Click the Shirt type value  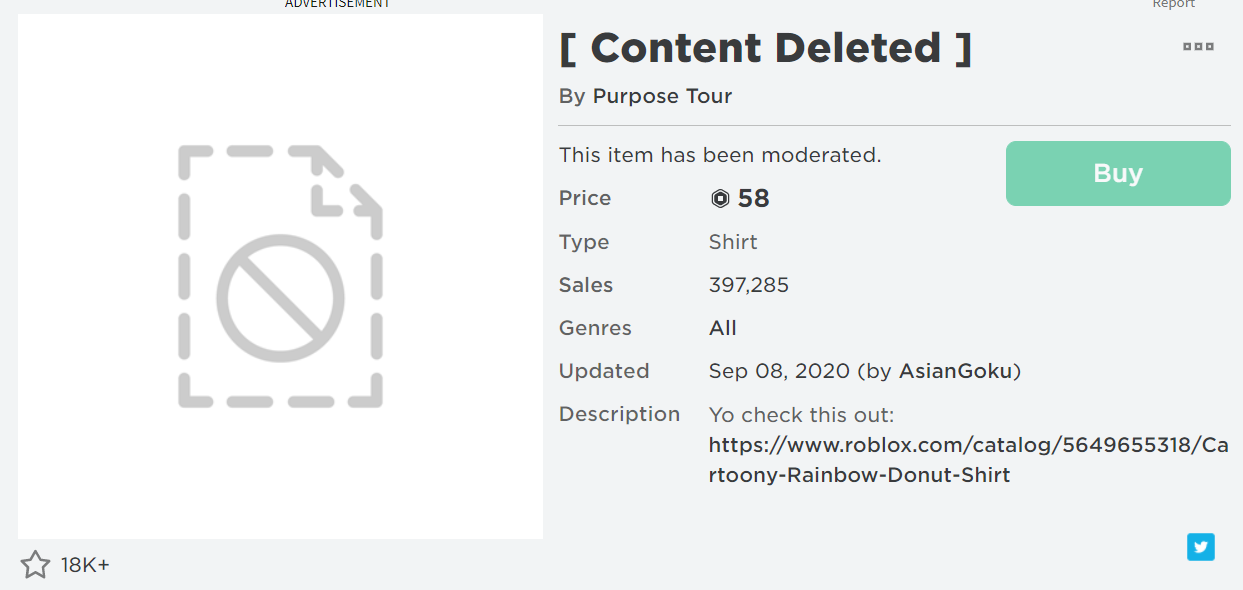pos(733,242)
